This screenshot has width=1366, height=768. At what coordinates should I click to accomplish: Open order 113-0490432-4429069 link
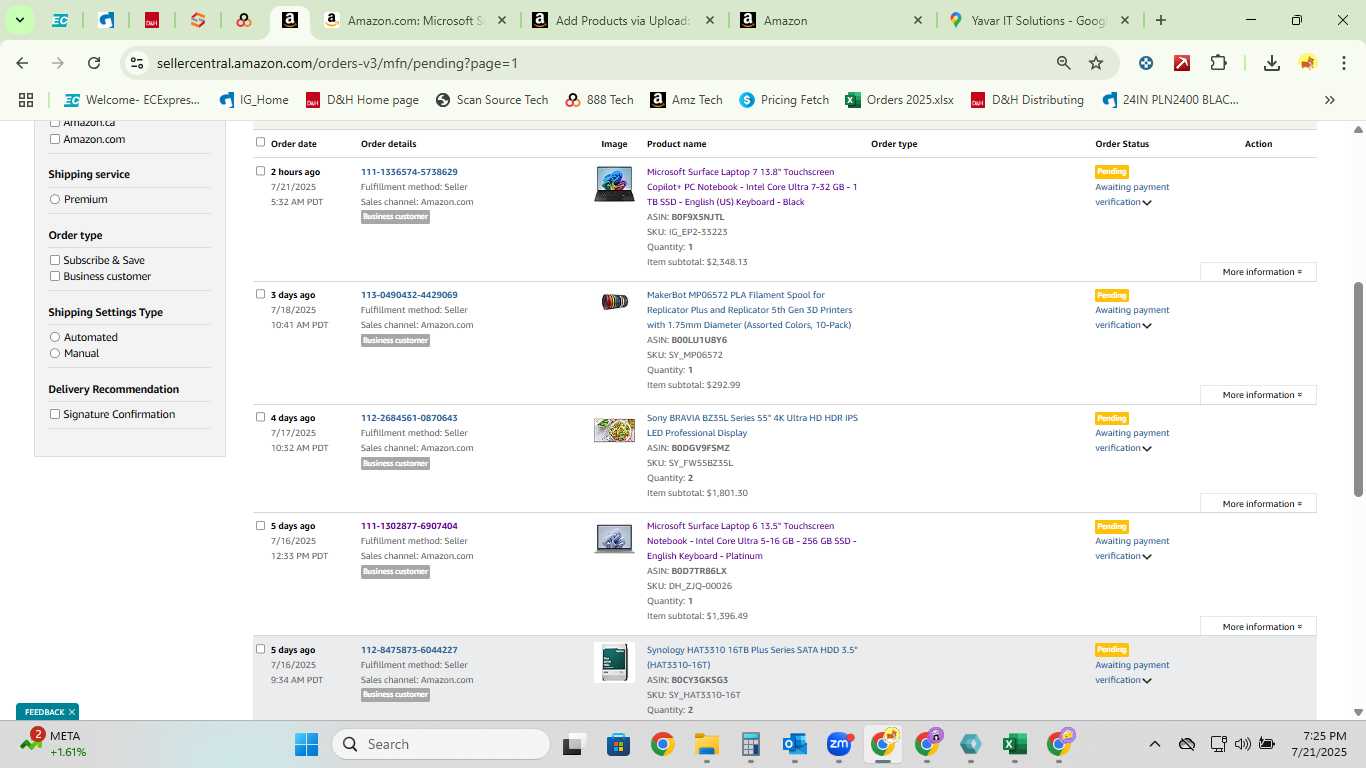pyautogui.click(x=409, y=295)
